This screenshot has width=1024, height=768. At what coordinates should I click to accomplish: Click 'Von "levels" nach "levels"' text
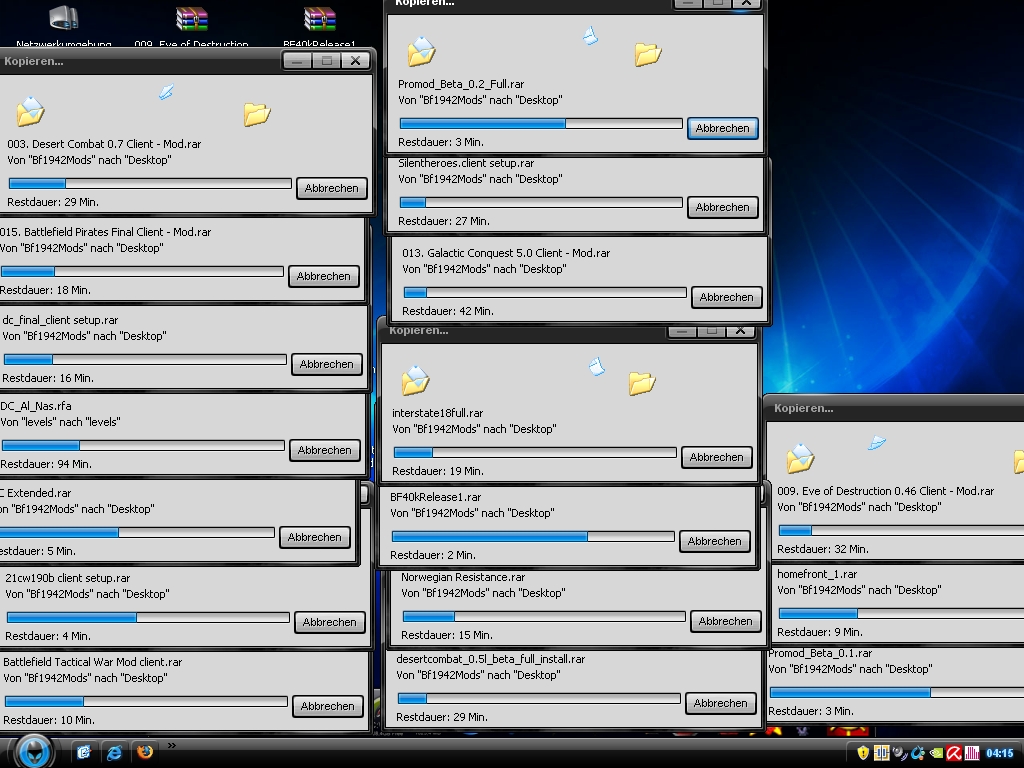tap(60, 422)
